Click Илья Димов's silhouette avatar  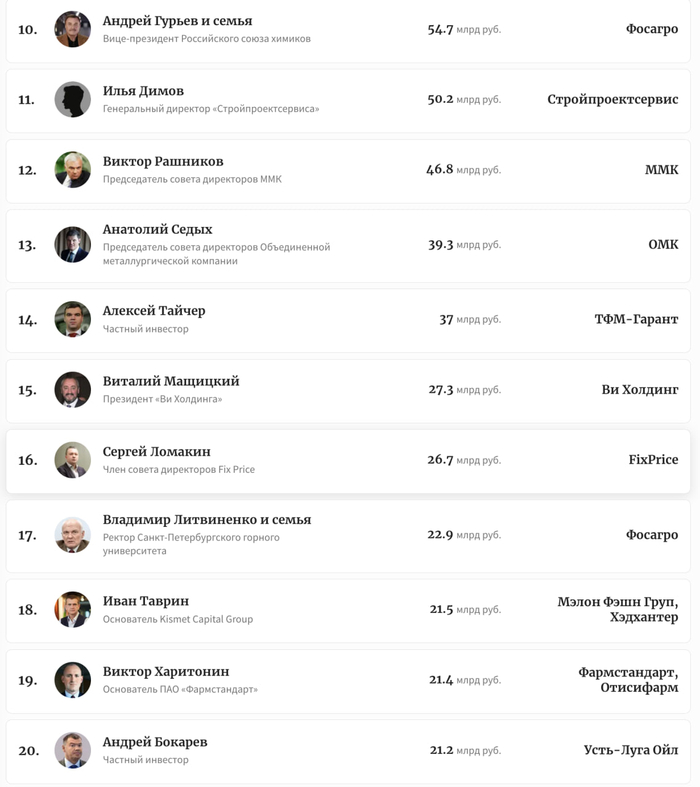(72, 99)
